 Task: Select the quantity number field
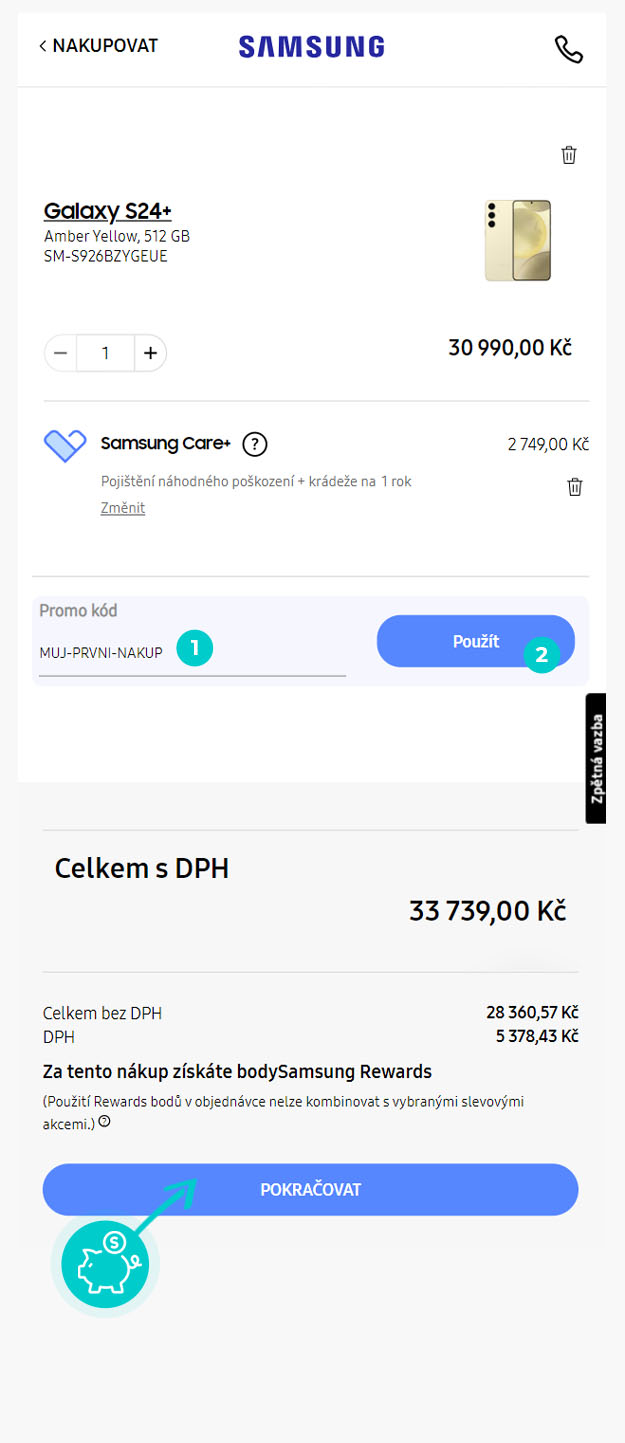[x=105, y=353]
